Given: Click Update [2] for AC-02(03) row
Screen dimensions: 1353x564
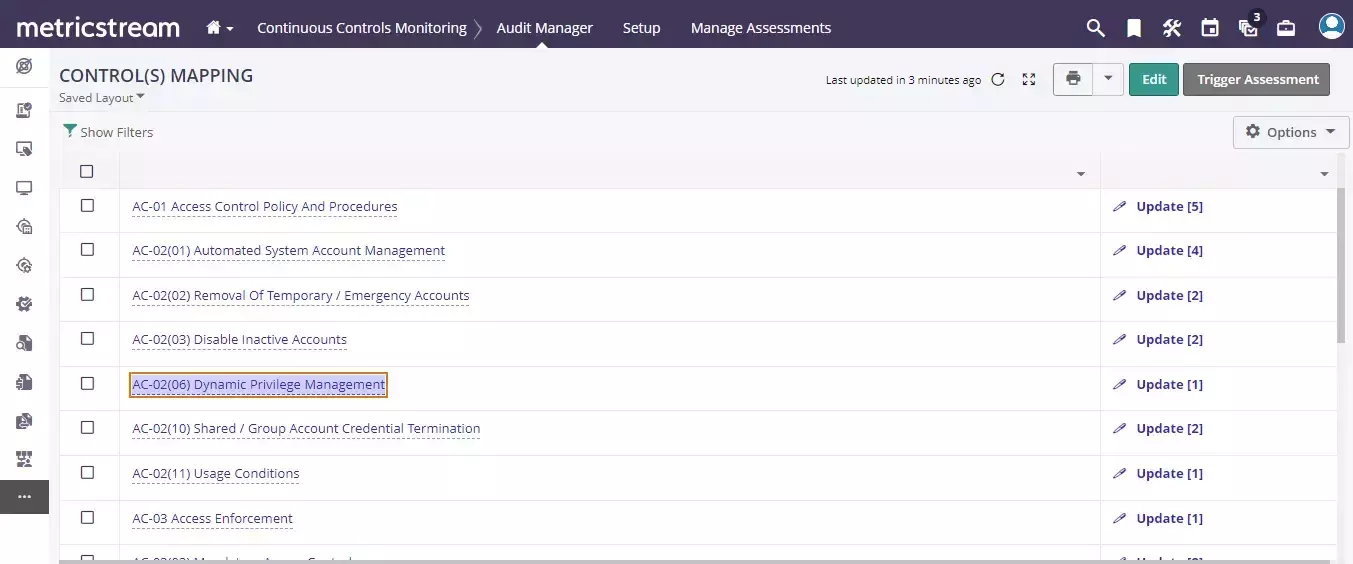Looking at the screenshot, I should click(x=1170, y=340).
